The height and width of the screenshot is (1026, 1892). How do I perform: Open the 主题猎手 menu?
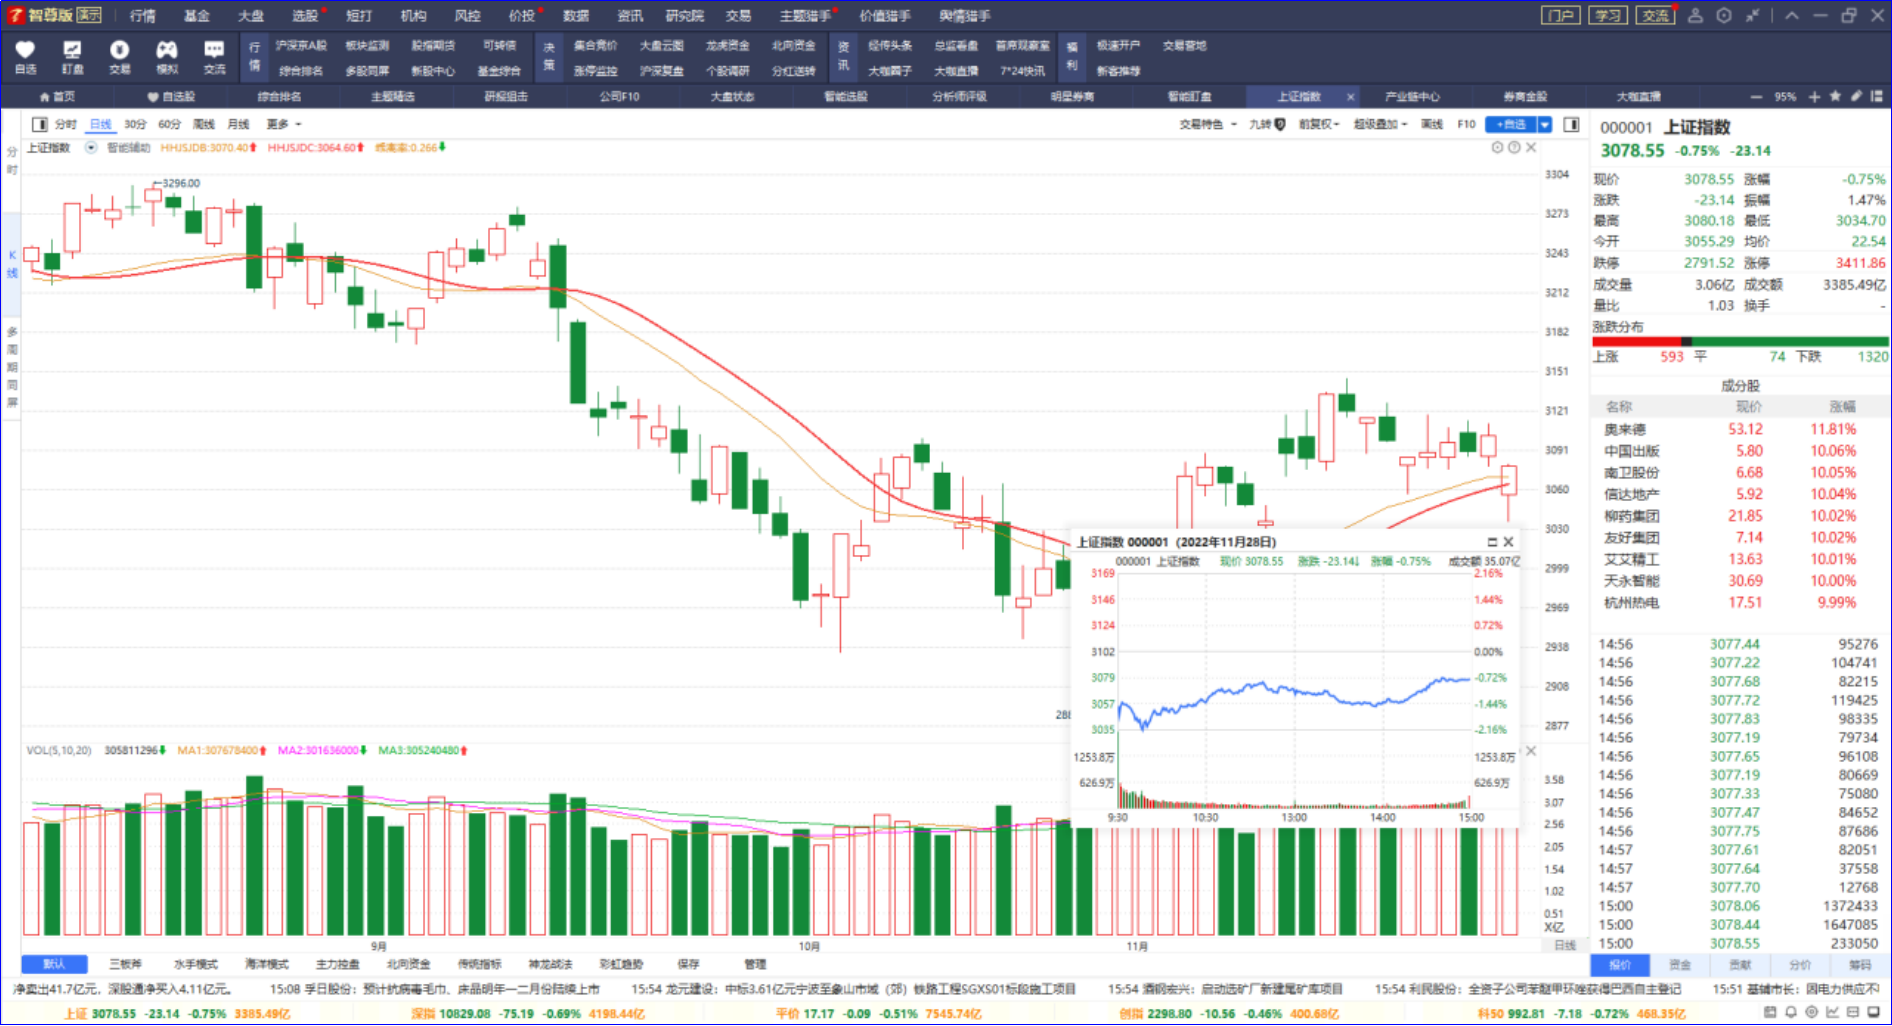click(x=805, y=15)
